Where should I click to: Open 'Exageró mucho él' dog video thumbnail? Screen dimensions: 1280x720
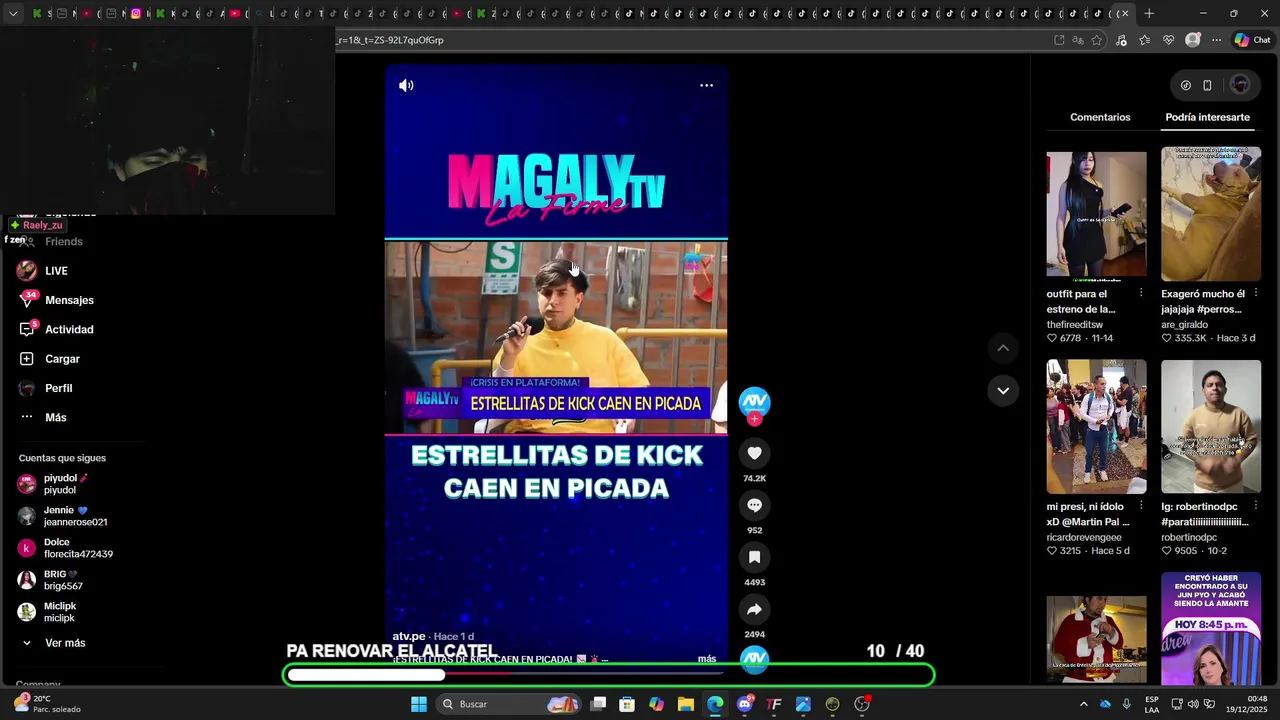[x=1211, y=213]
